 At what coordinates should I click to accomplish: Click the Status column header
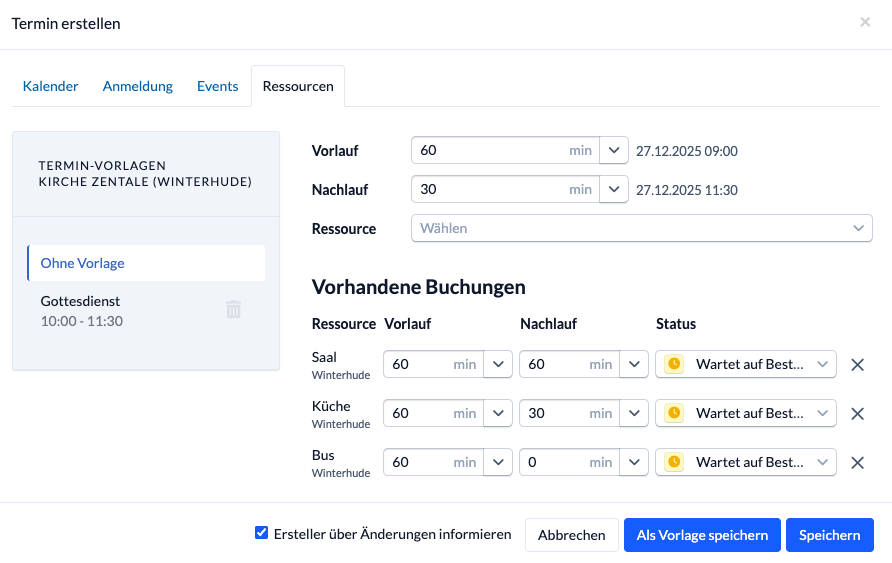pyautogui.click(x=676, y=324)
